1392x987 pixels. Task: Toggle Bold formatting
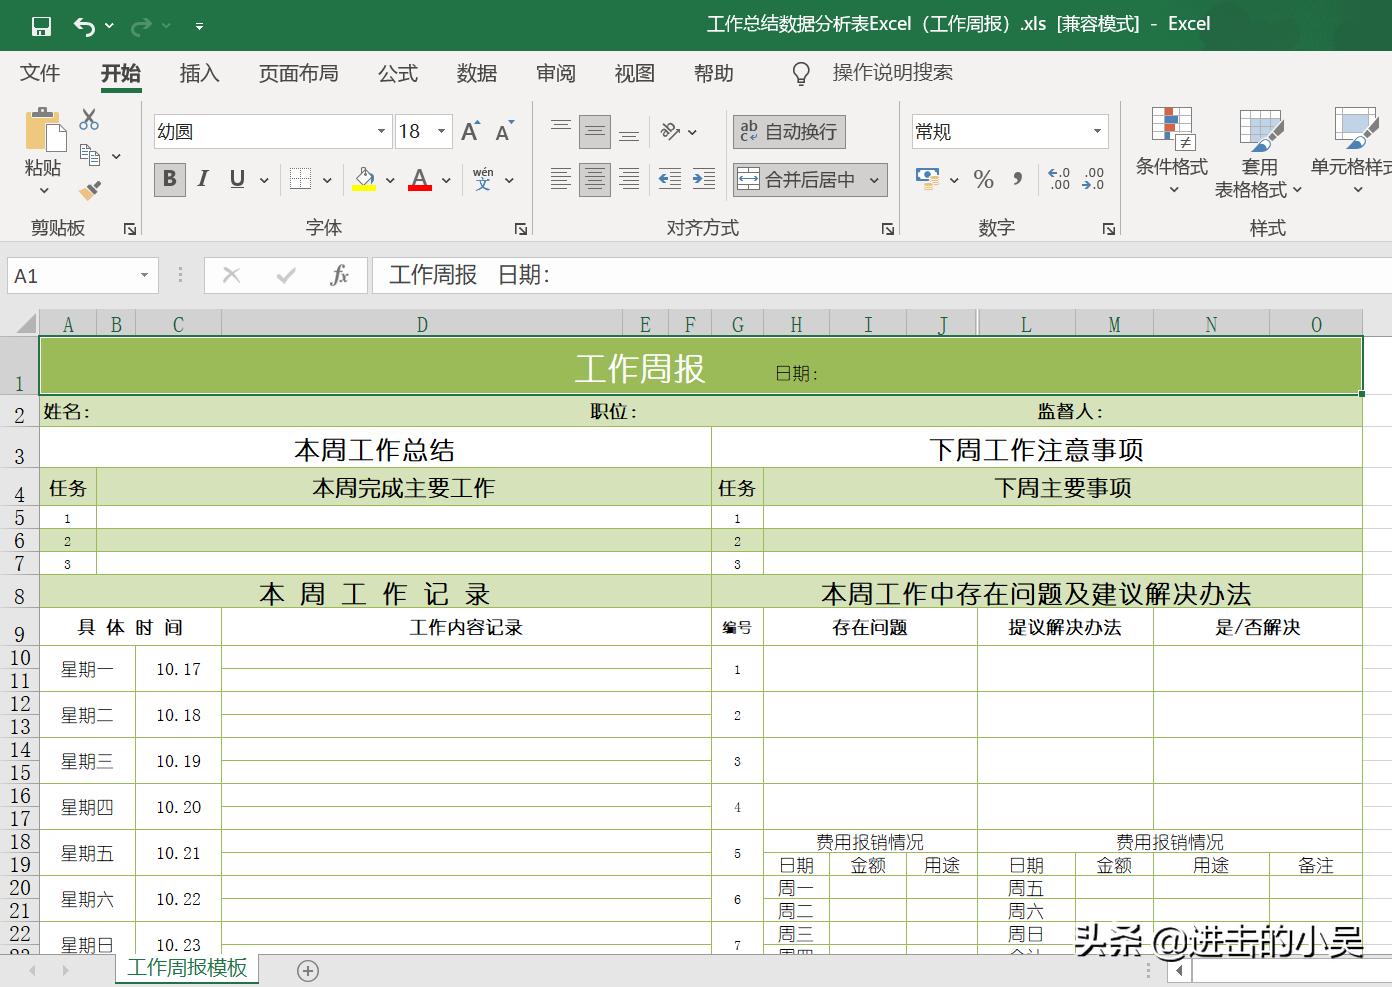click(x=170, y=179)
